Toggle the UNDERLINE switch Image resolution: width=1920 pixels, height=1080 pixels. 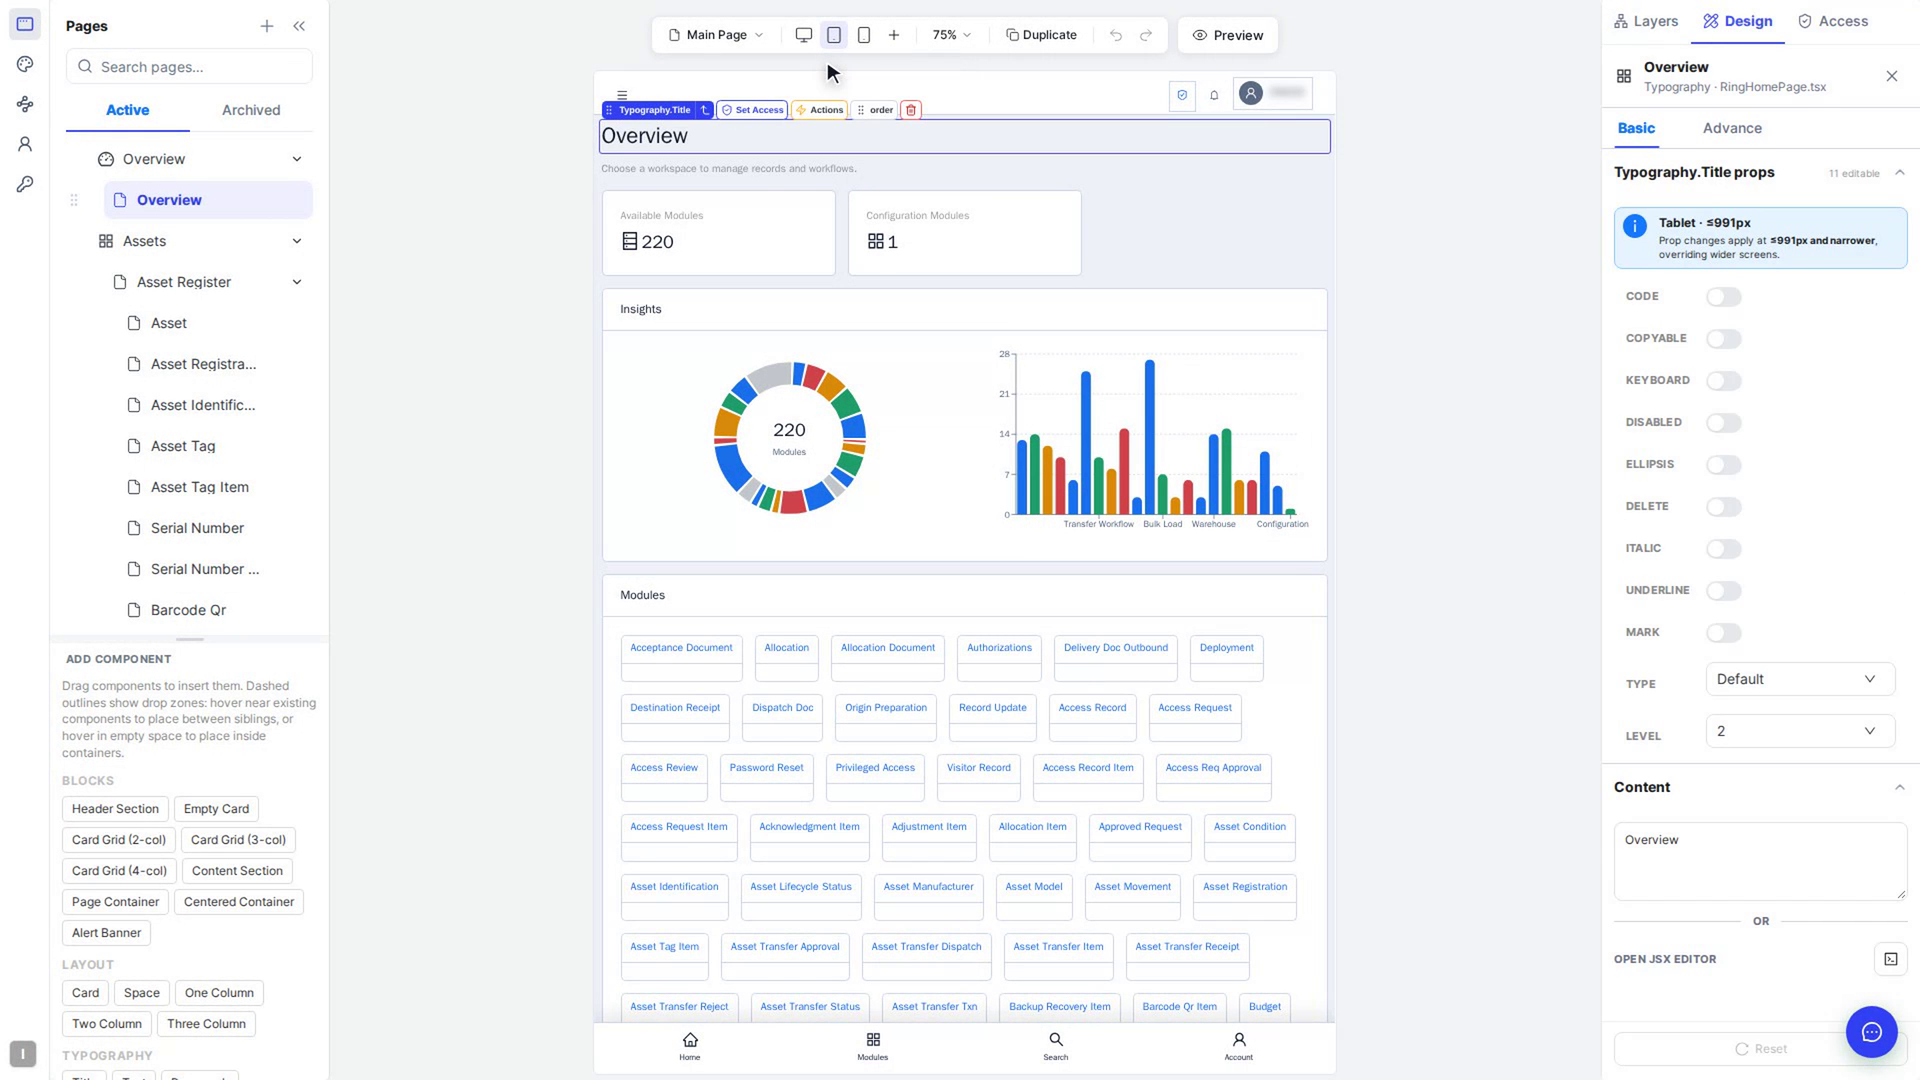1724,591
